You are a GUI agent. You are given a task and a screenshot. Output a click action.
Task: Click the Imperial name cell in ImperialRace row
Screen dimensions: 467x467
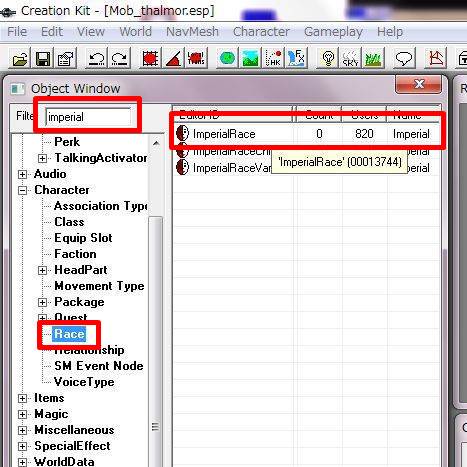click(x=411, y=134)
